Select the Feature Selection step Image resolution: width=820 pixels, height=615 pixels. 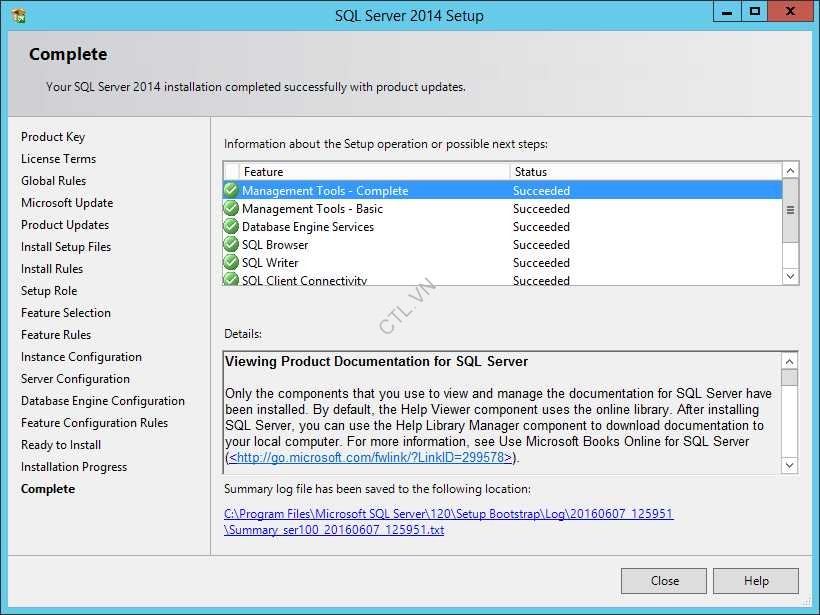tap(66, 312)
